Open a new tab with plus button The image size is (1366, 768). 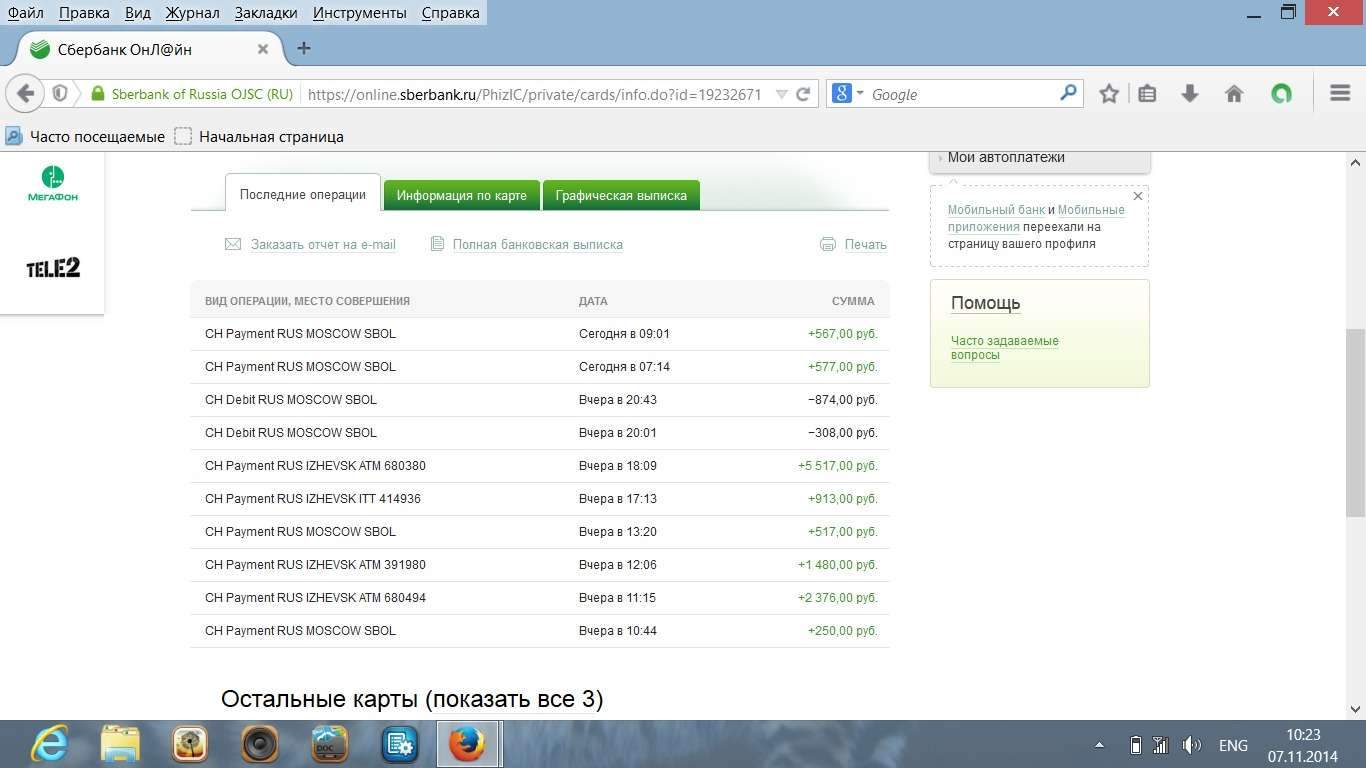point(304,48)
